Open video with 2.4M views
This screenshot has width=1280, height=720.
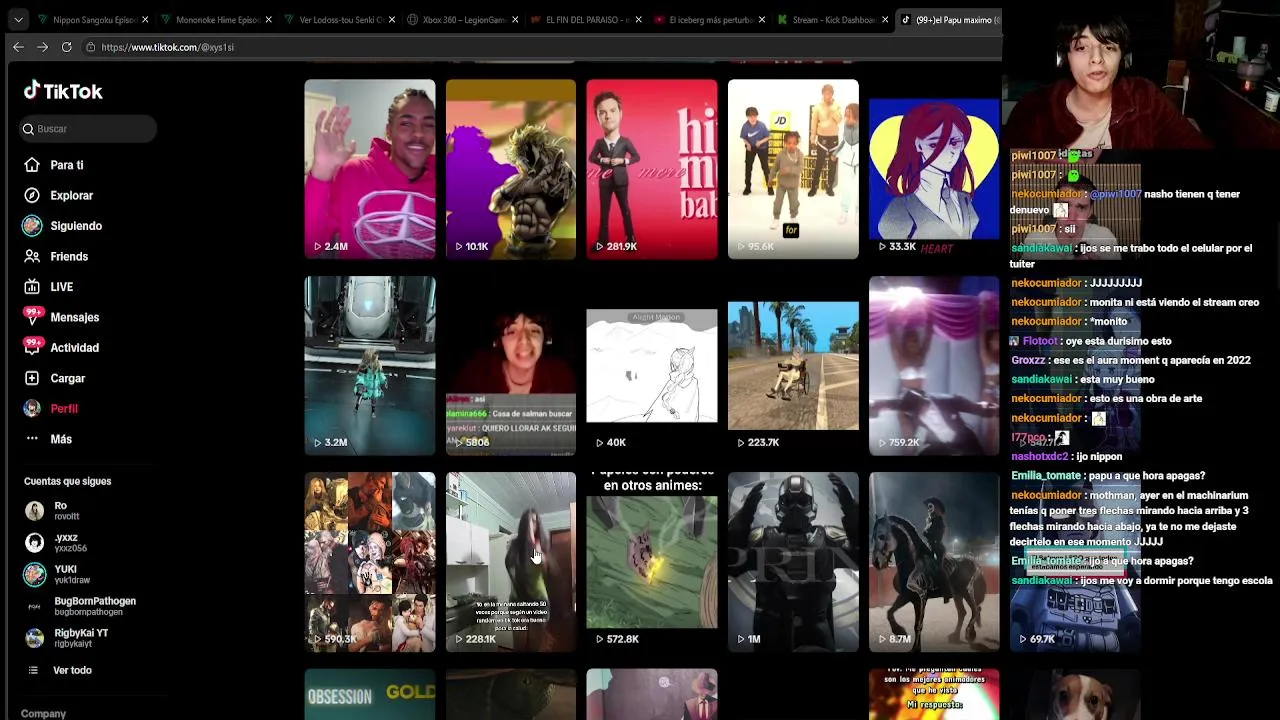[370, 169]
